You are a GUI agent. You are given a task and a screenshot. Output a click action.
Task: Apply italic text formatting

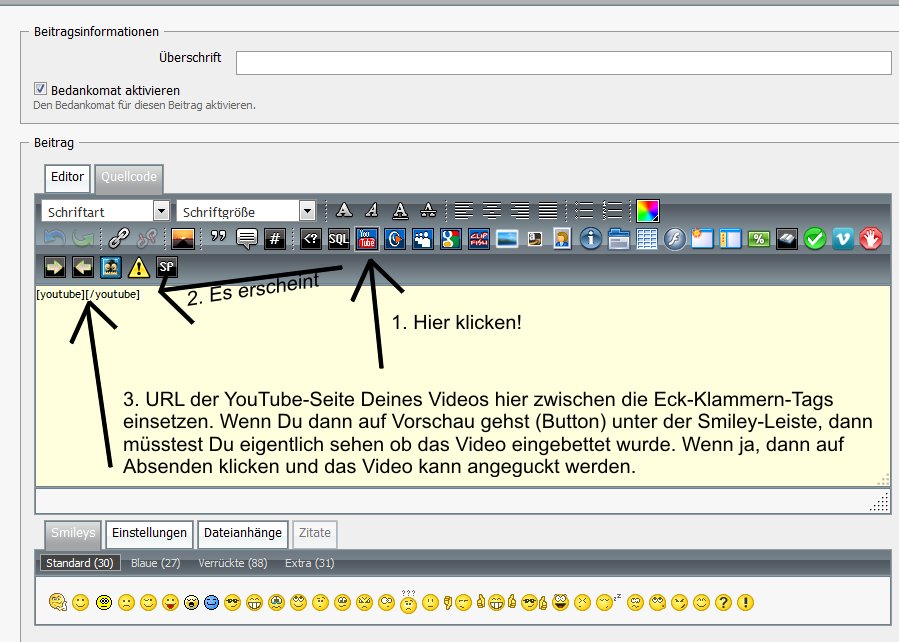tap(372, 210)
